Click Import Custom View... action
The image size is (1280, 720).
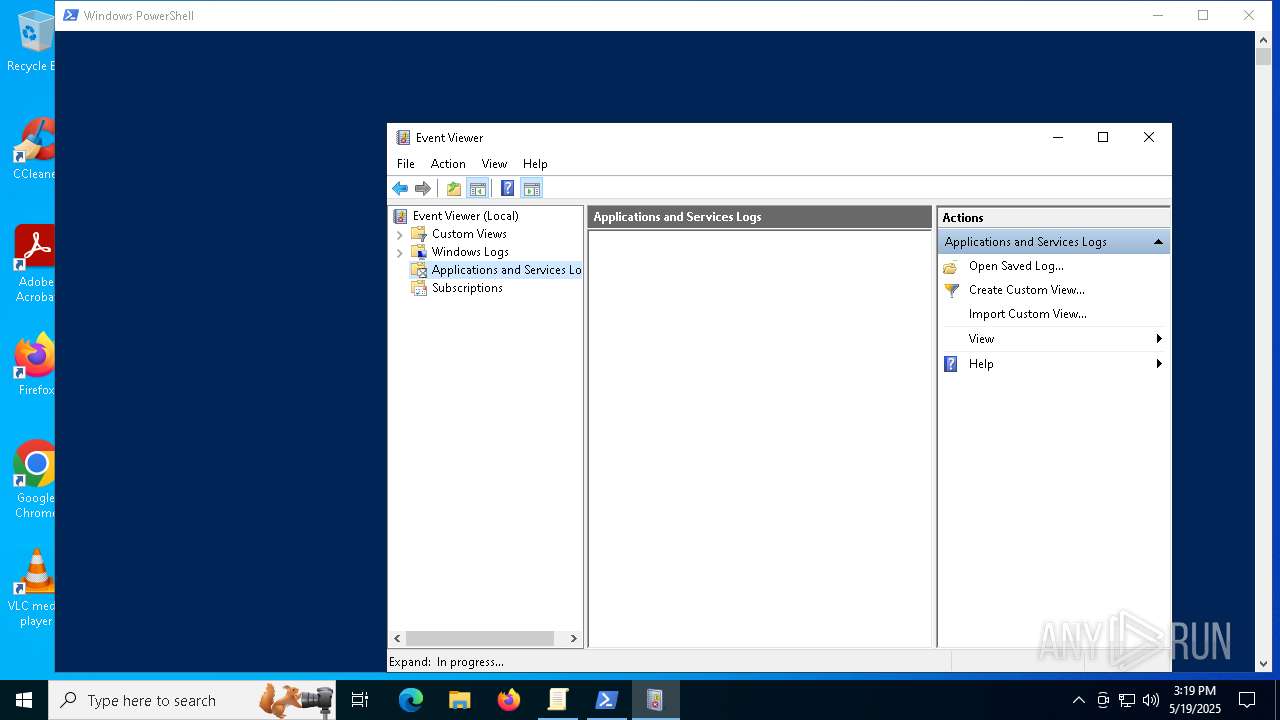click(x=1027, y=314)
